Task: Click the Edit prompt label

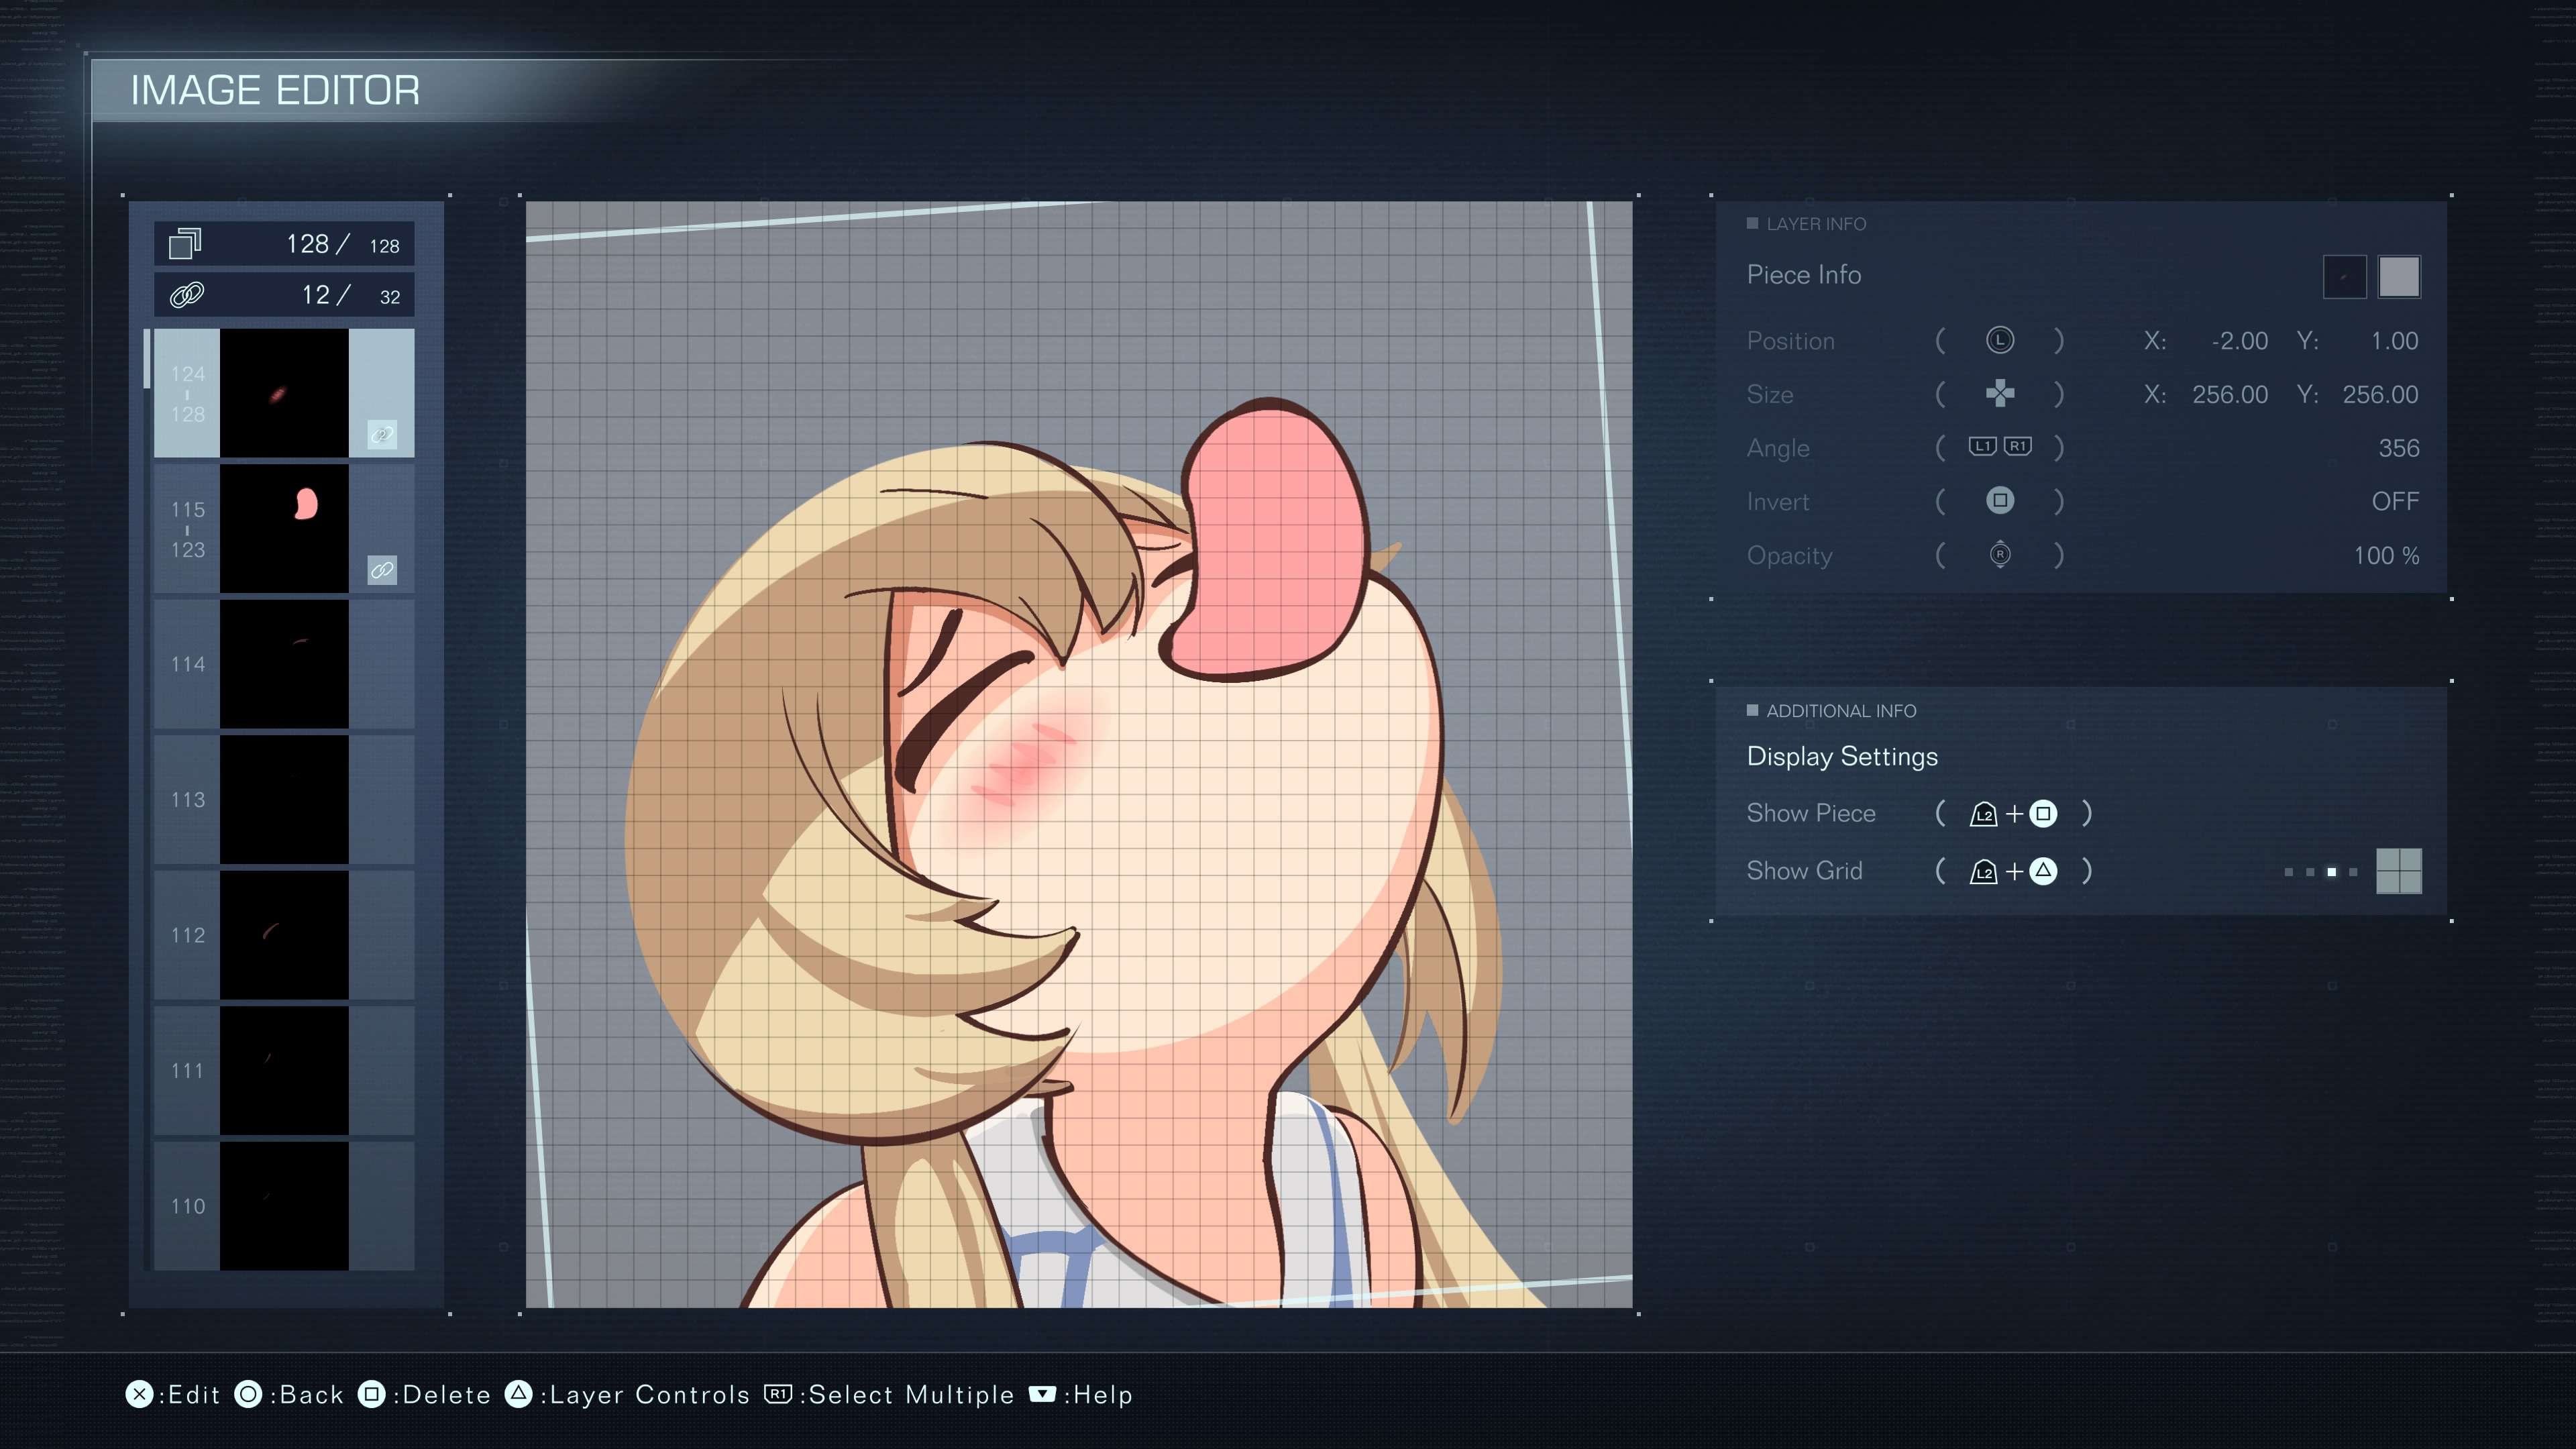Action: pyautogui.click(x=194, y=1395)
